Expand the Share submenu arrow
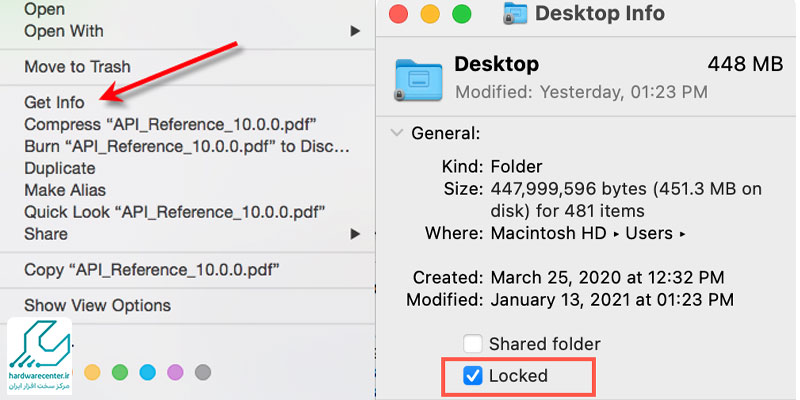Image resolution: width=800 pixels, height=400 pixels. 355,234
